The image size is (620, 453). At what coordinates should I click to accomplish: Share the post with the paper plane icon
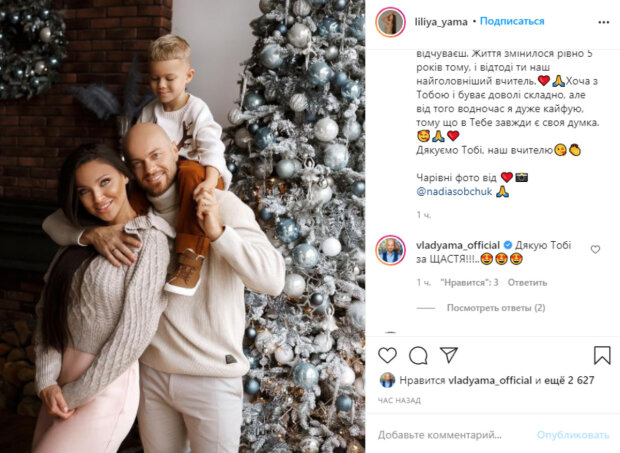pyautogui.click(x=449, y=355)
